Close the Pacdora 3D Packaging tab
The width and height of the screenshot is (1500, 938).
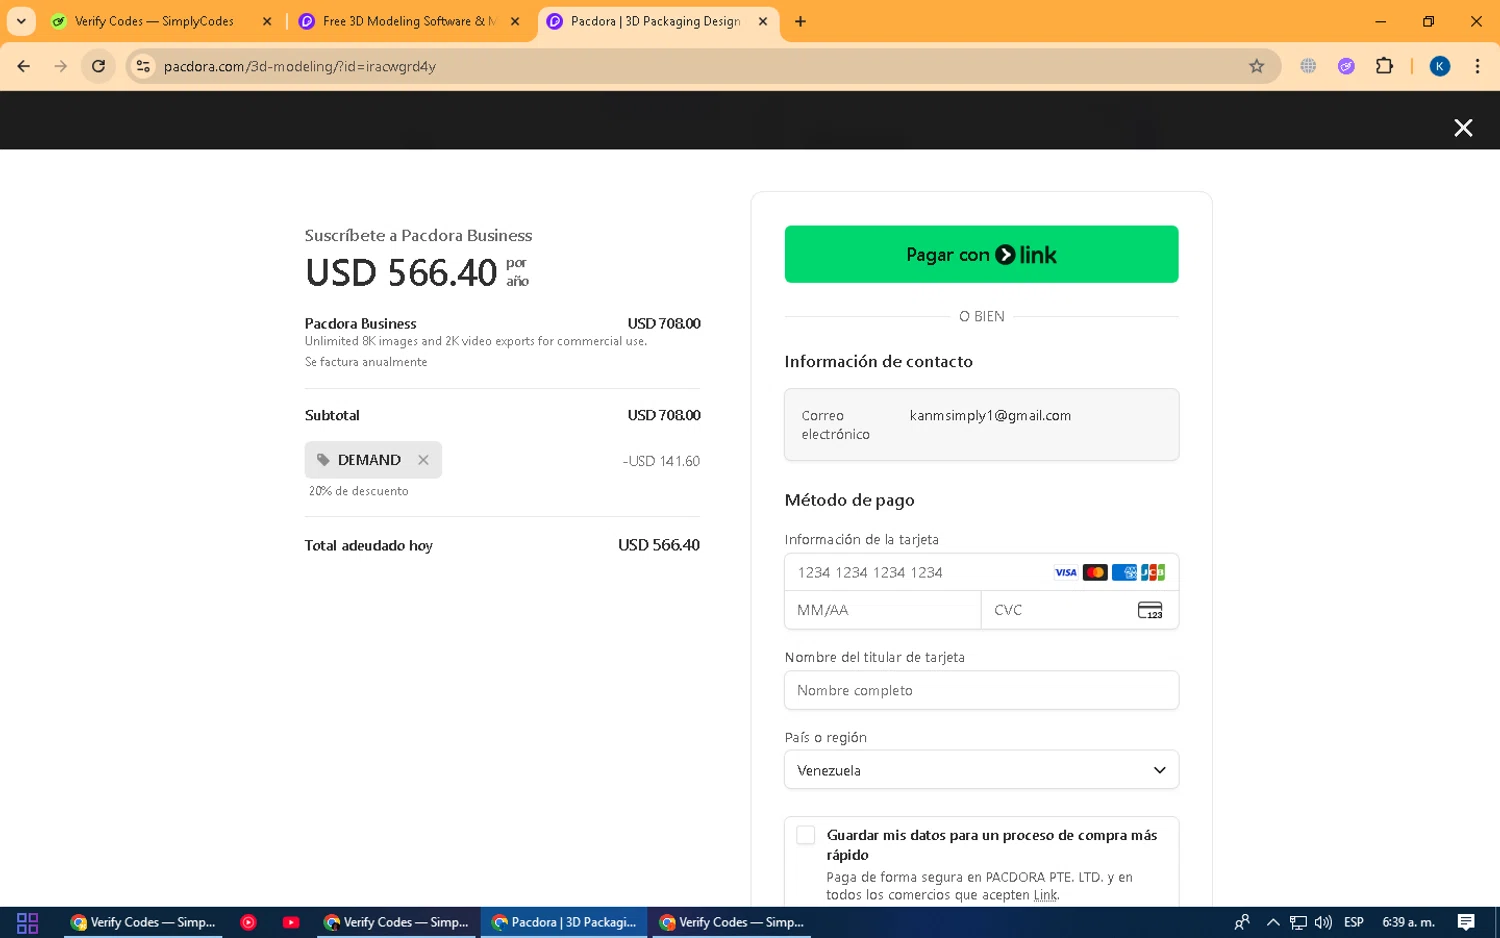[x=763, y=21]
